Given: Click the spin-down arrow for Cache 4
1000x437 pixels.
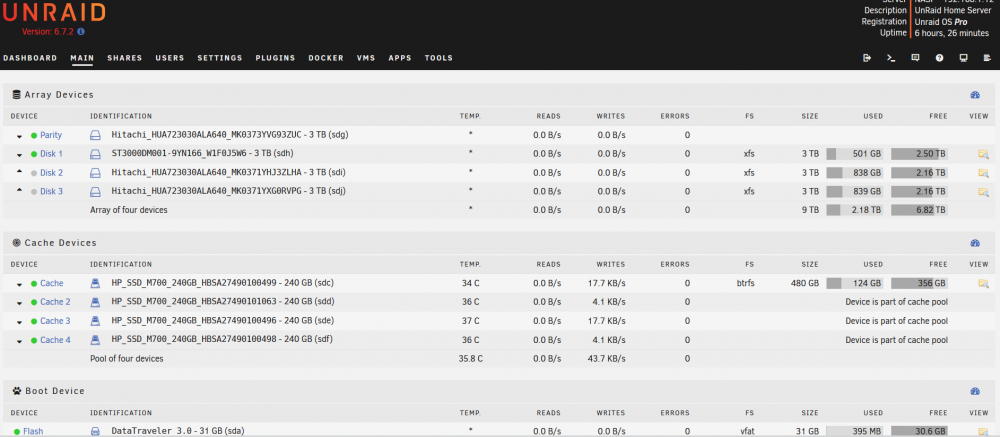Looking at the screenshot, I should point(19,340).
